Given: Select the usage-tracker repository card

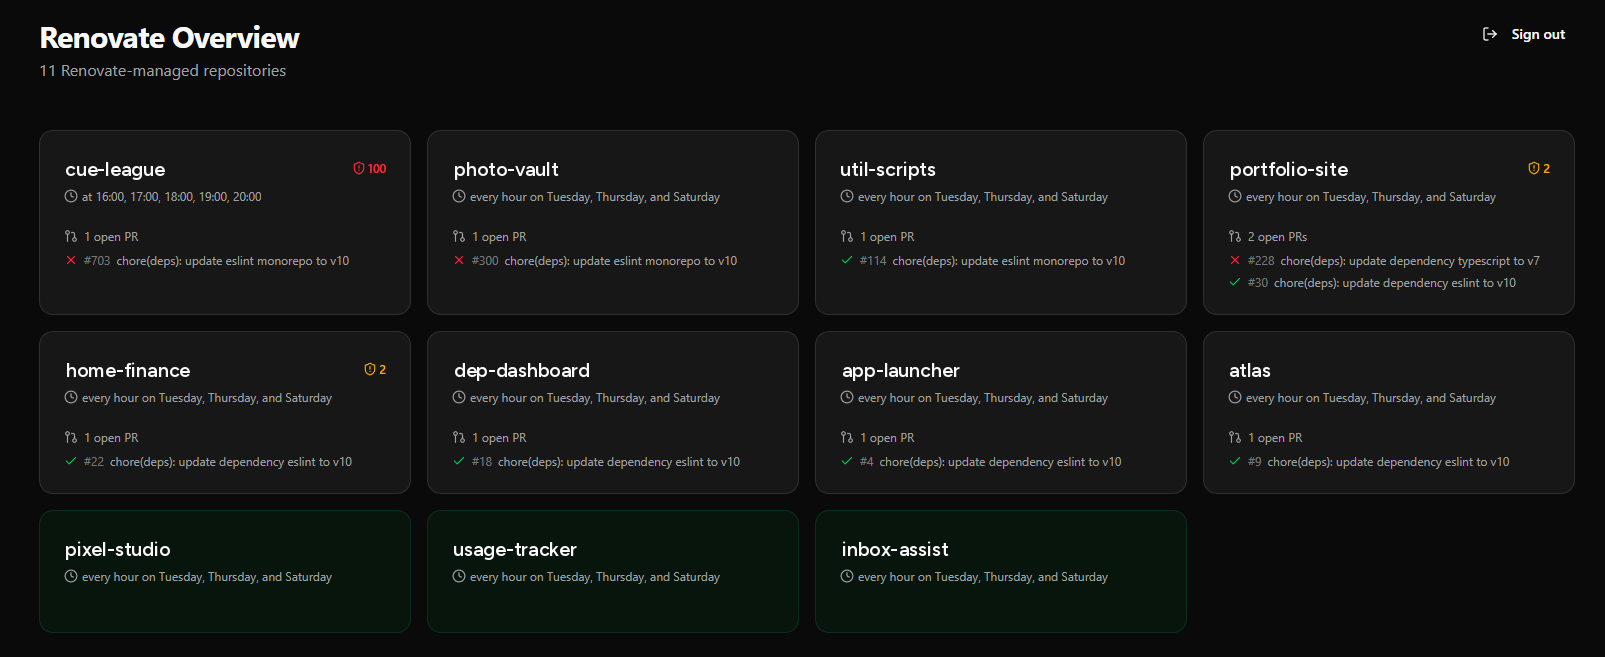Looking at the screenshot, I should [x=613, y=571].
